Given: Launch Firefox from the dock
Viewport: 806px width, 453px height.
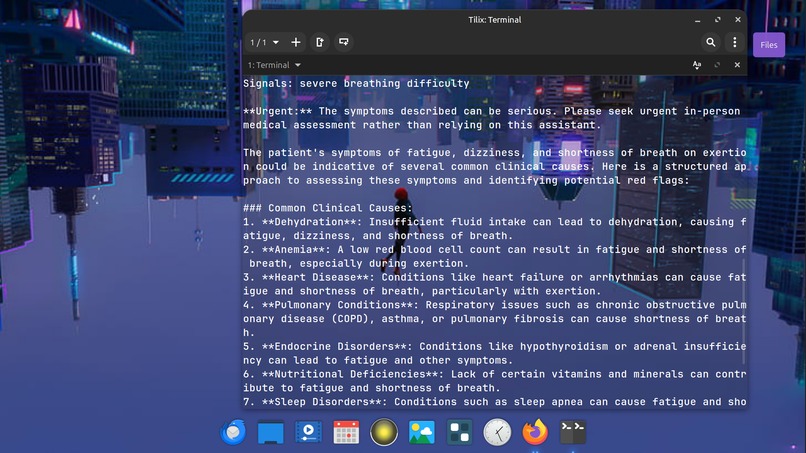Looking at the screenshot, I should pos(535,432).
